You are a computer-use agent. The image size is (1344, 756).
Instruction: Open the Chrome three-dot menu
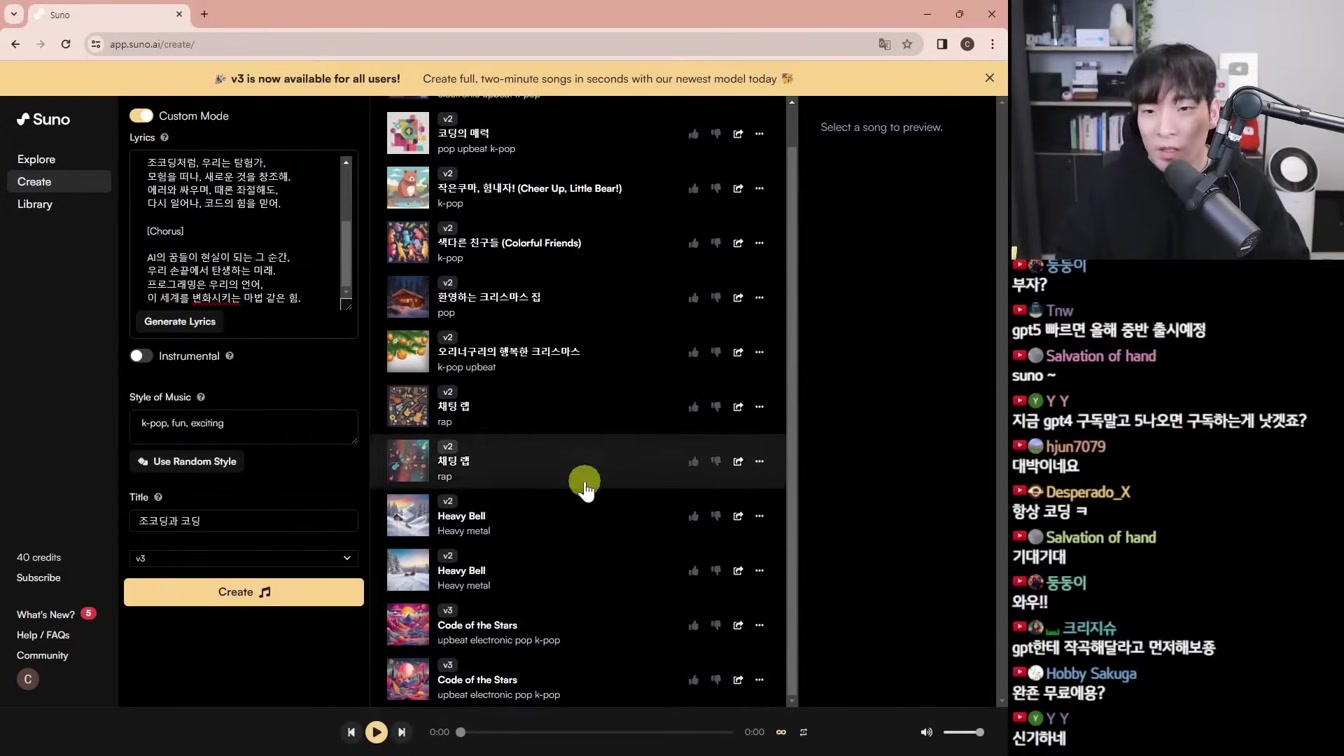coord(992,44)
